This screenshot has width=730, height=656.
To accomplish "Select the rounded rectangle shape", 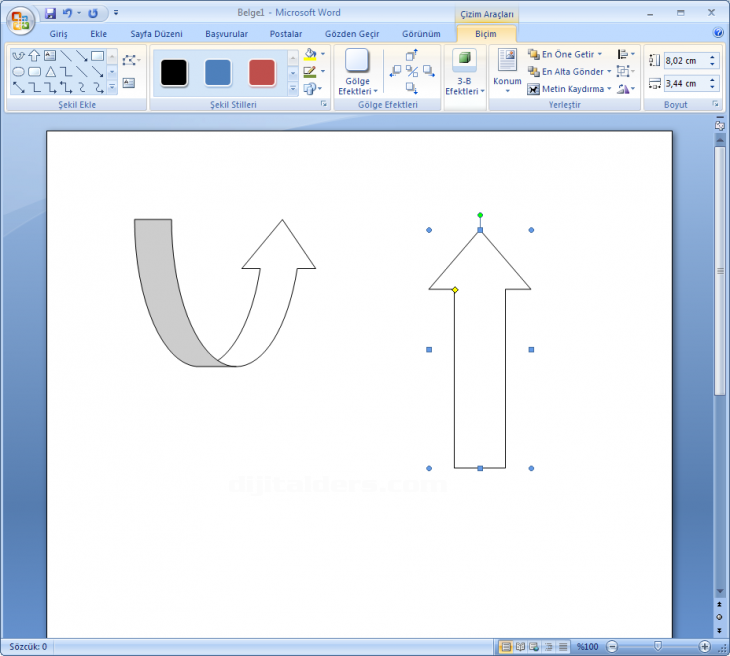I will point(34,72).
